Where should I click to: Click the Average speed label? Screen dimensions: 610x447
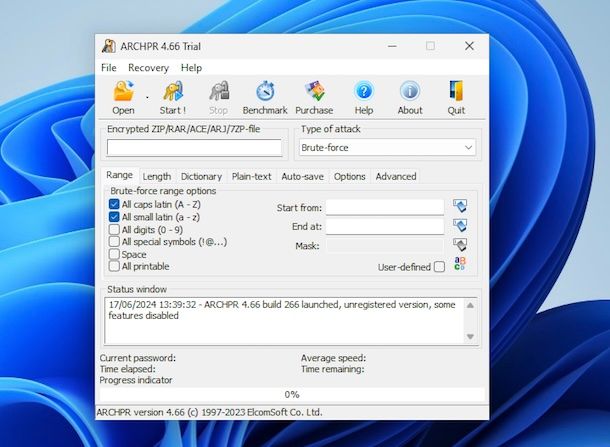tap(333, 358)
